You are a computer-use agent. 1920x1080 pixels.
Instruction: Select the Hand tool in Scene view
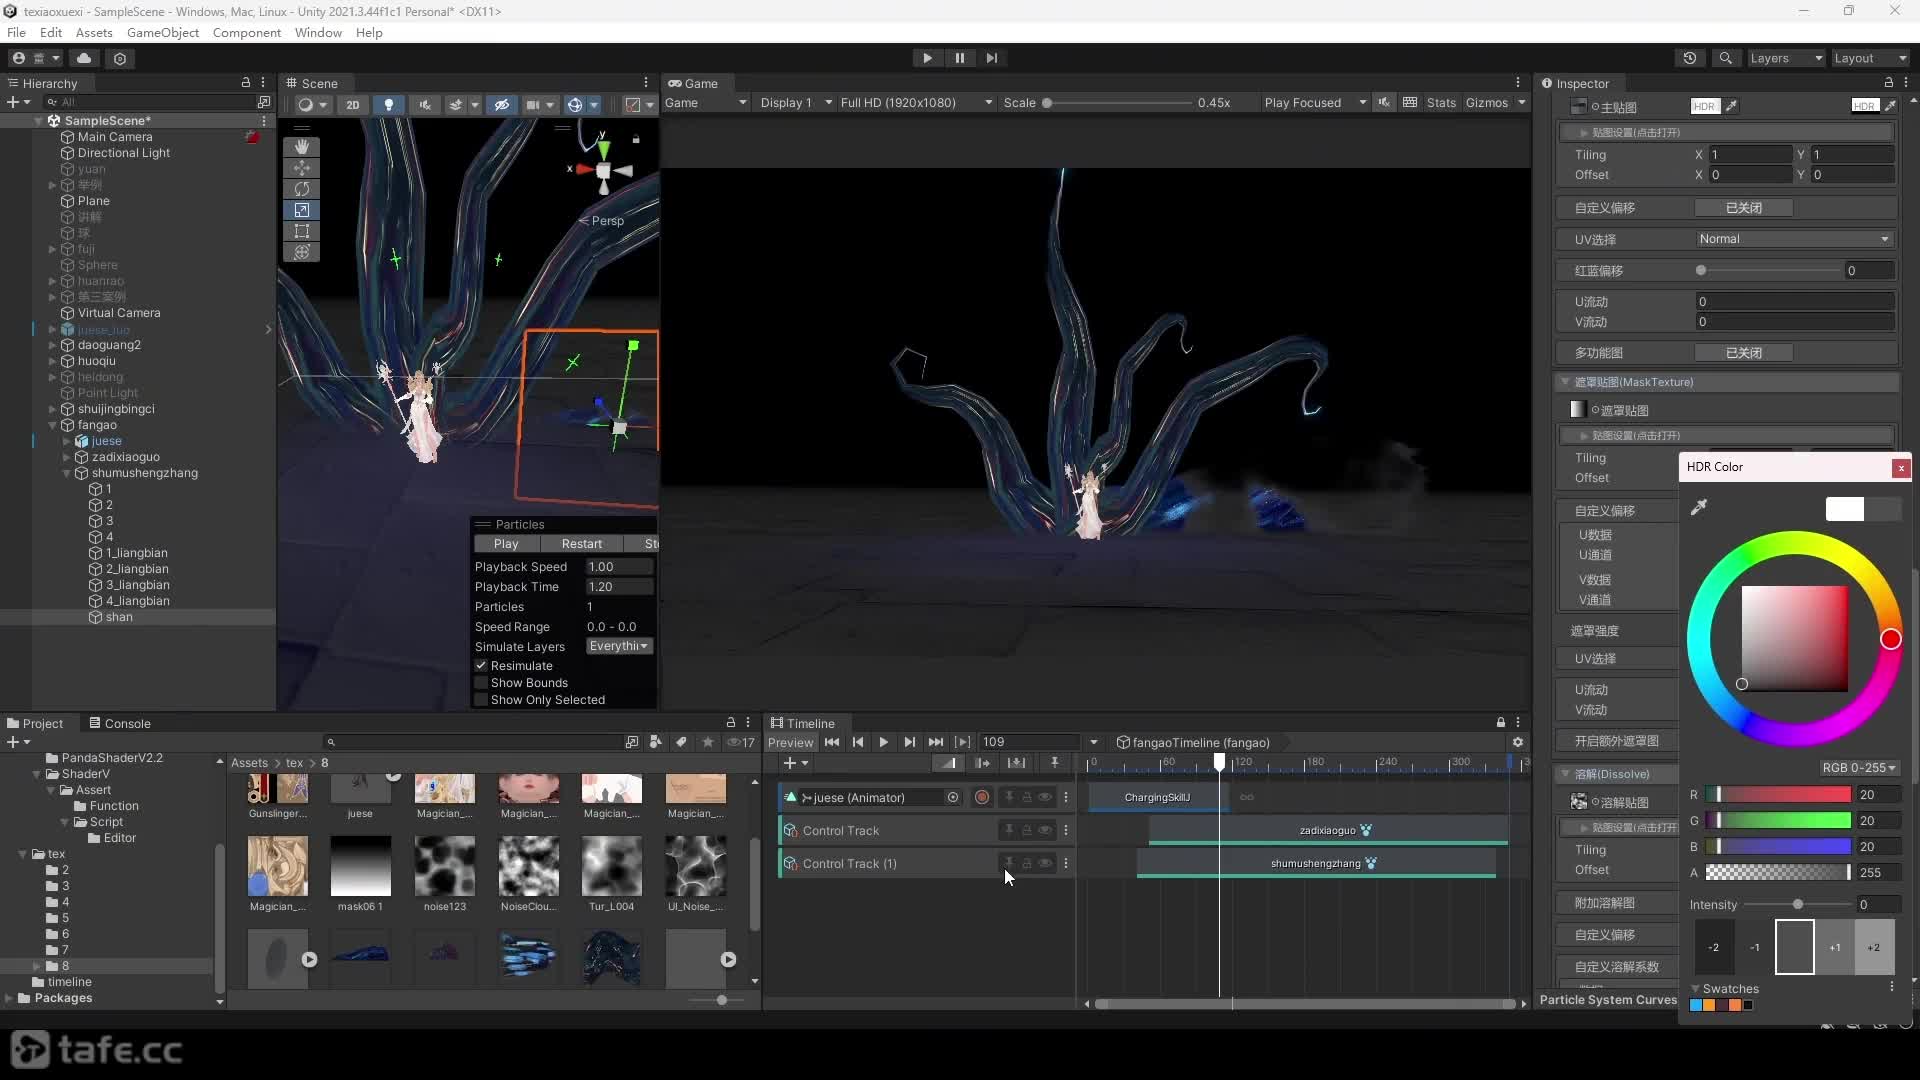(x=301, y=147)
